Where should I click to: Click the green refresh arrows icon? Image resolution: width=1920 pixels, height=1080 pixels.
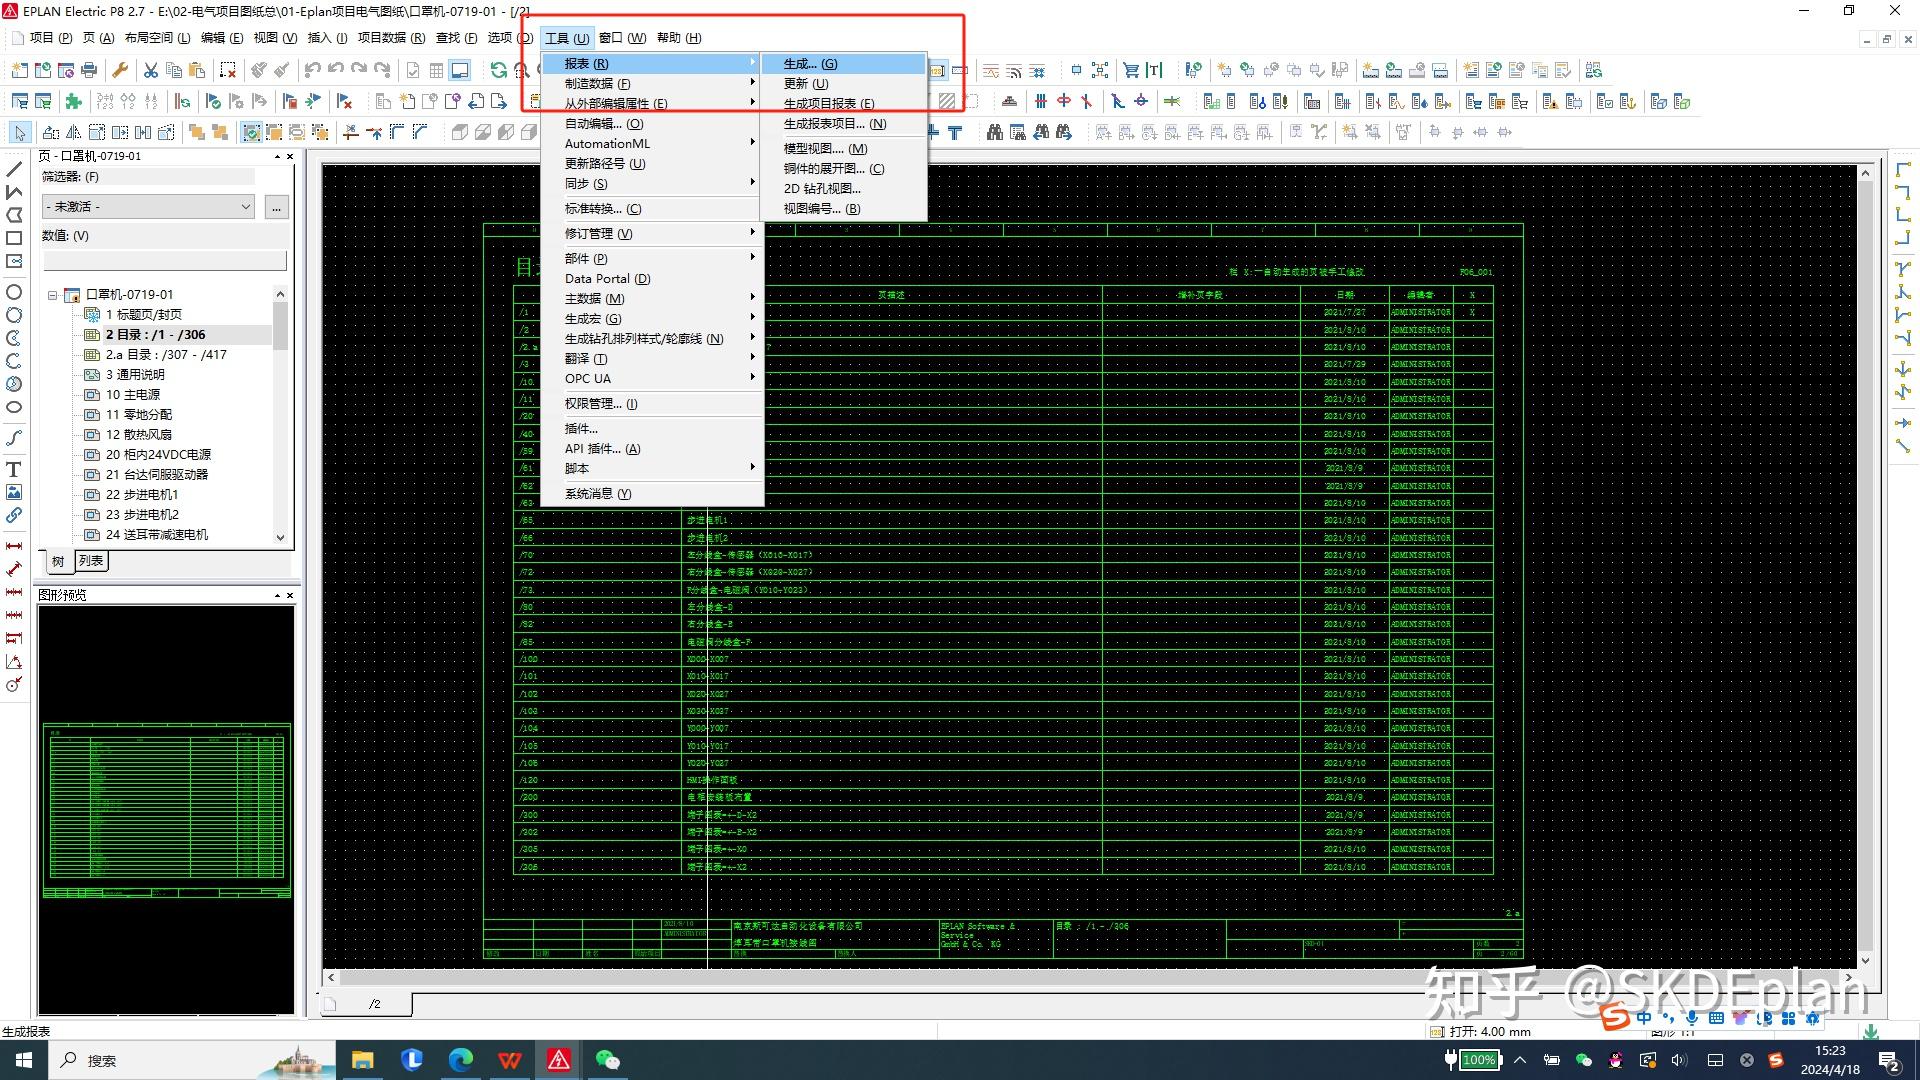tap(498, 70)
